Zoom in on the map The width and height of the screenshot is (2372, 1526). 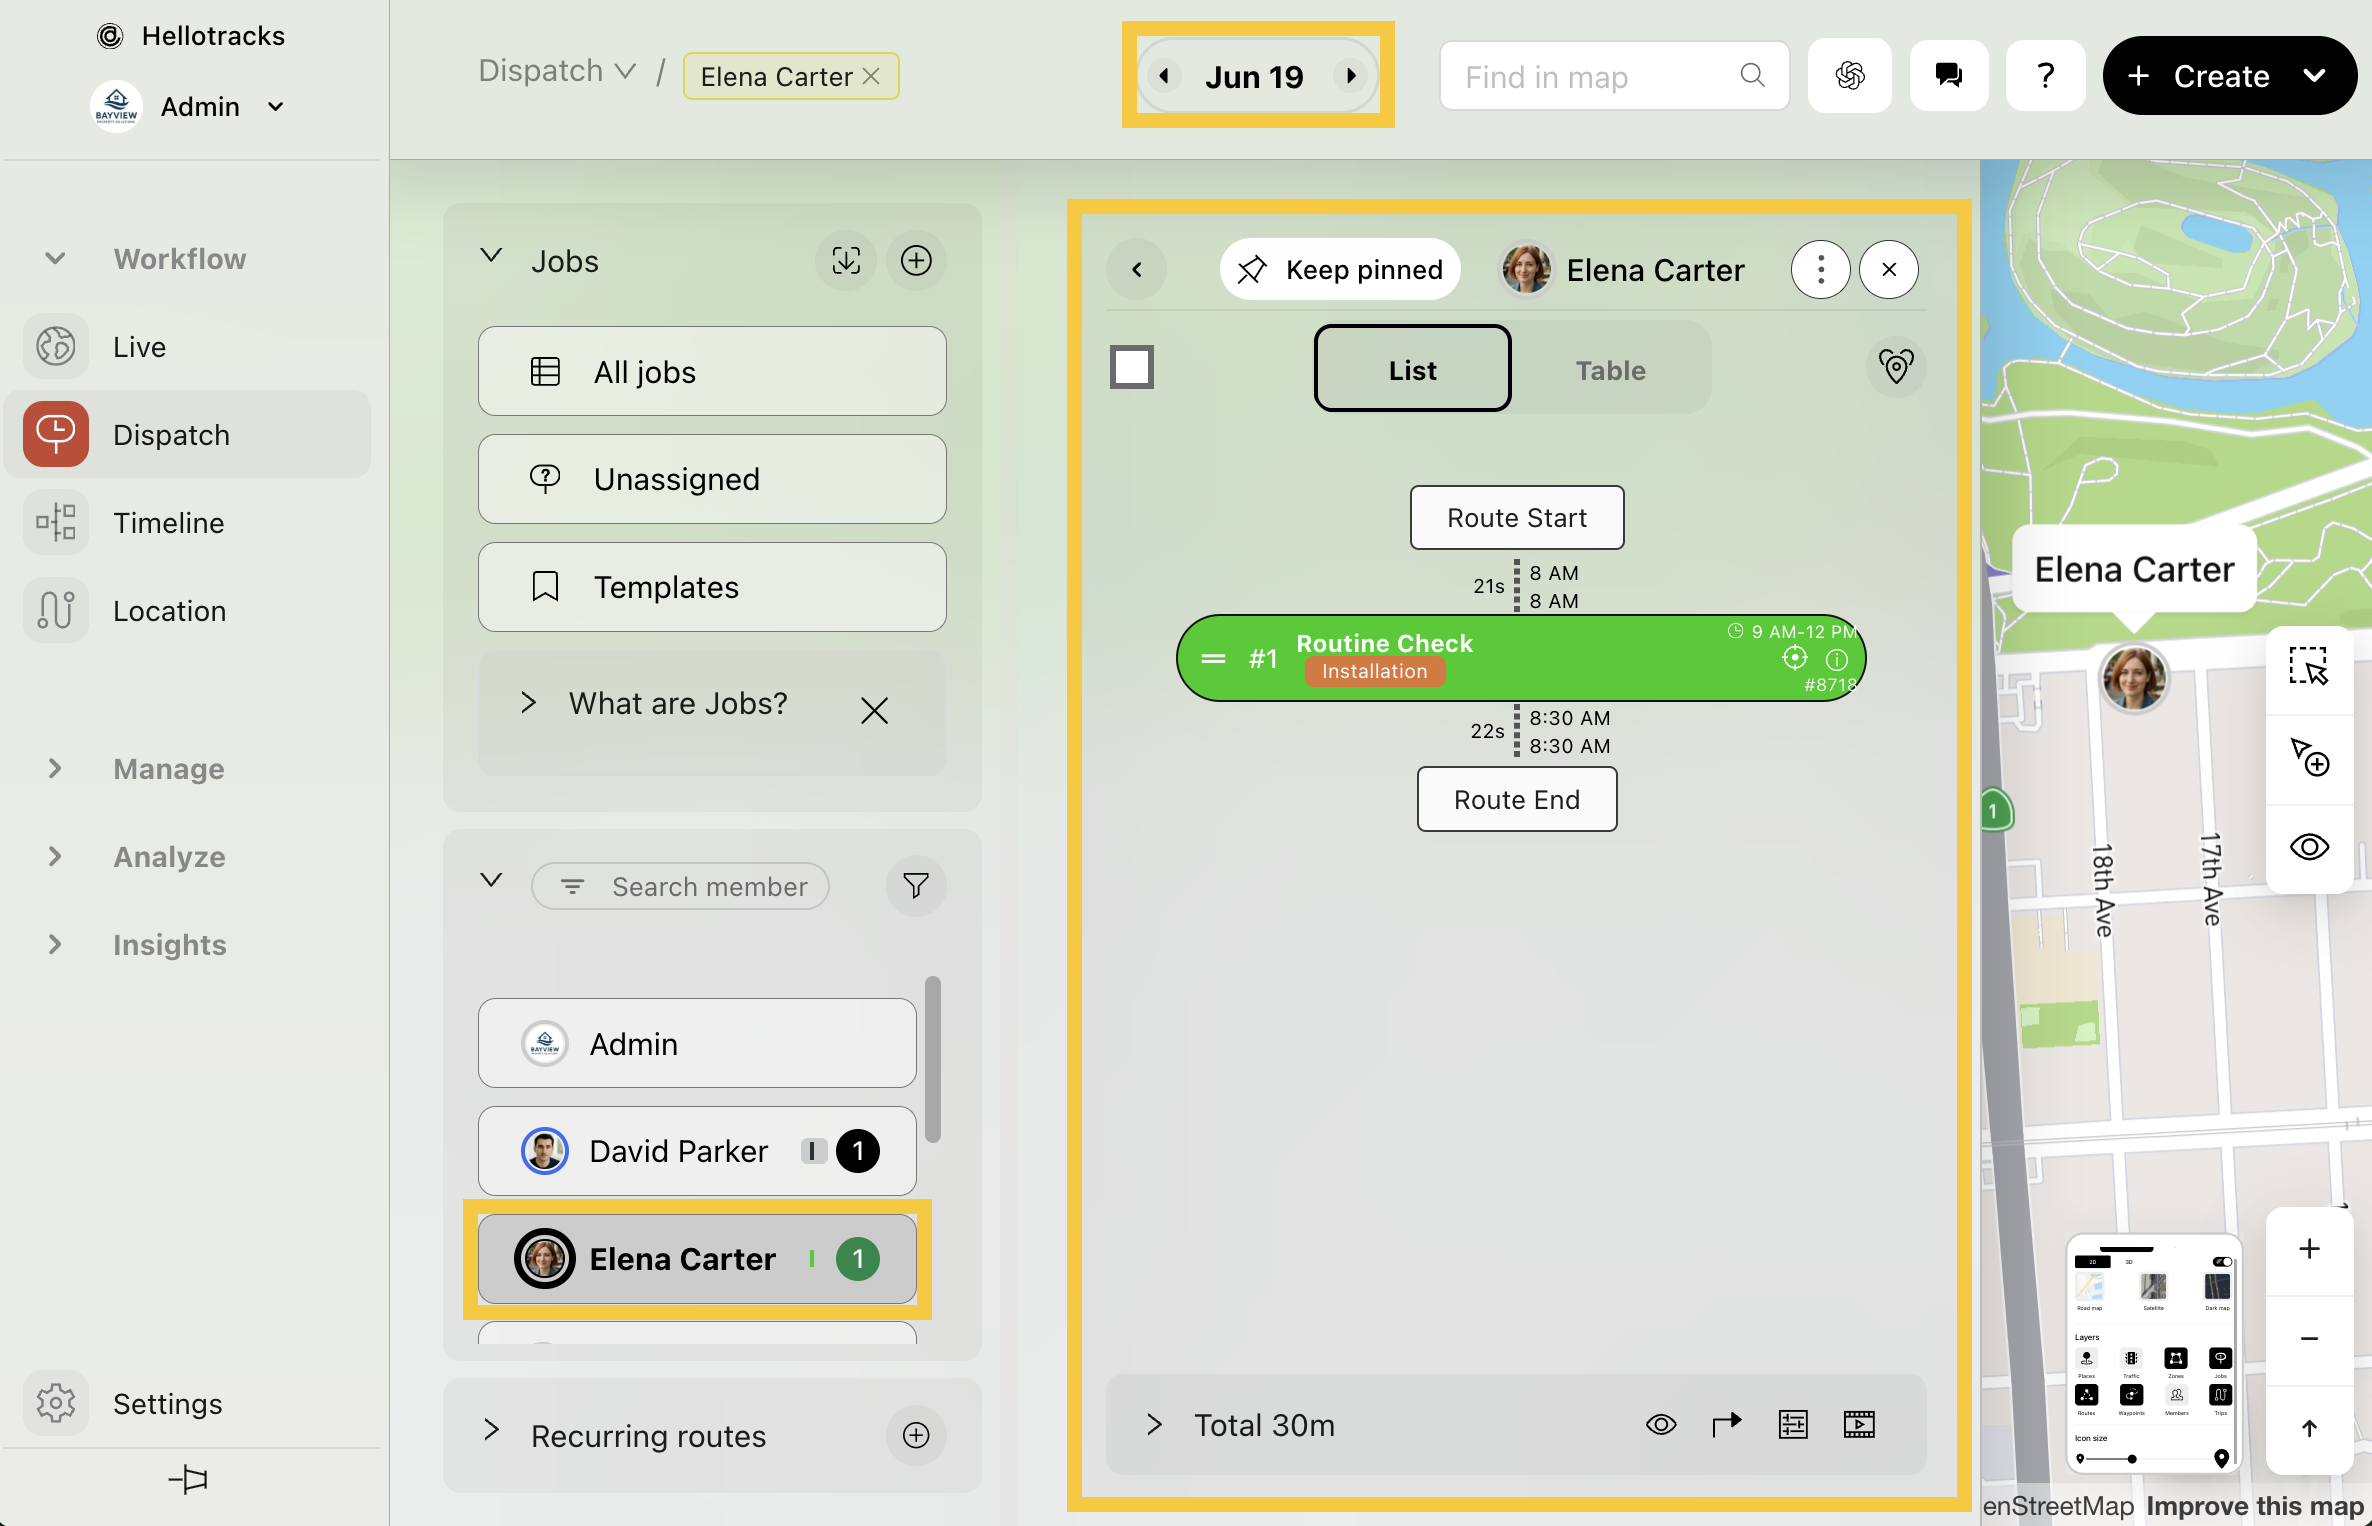pyautogui.click(x=2309, y=1249)
